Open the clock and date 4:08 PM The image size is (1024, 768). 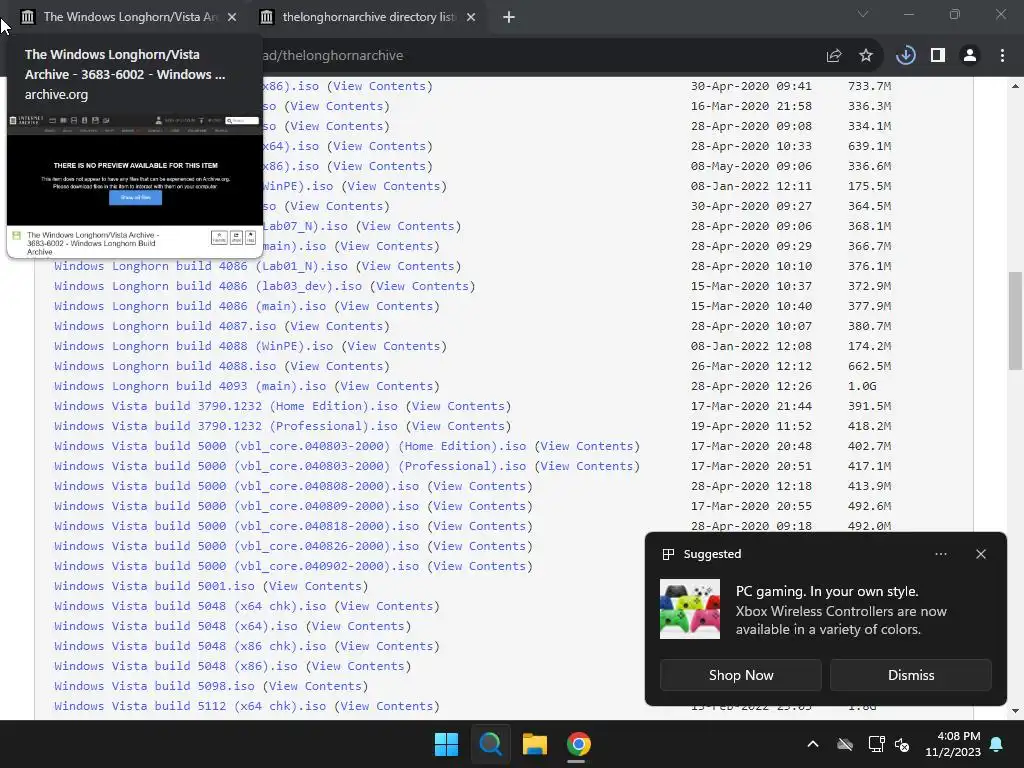coord(953,744)
